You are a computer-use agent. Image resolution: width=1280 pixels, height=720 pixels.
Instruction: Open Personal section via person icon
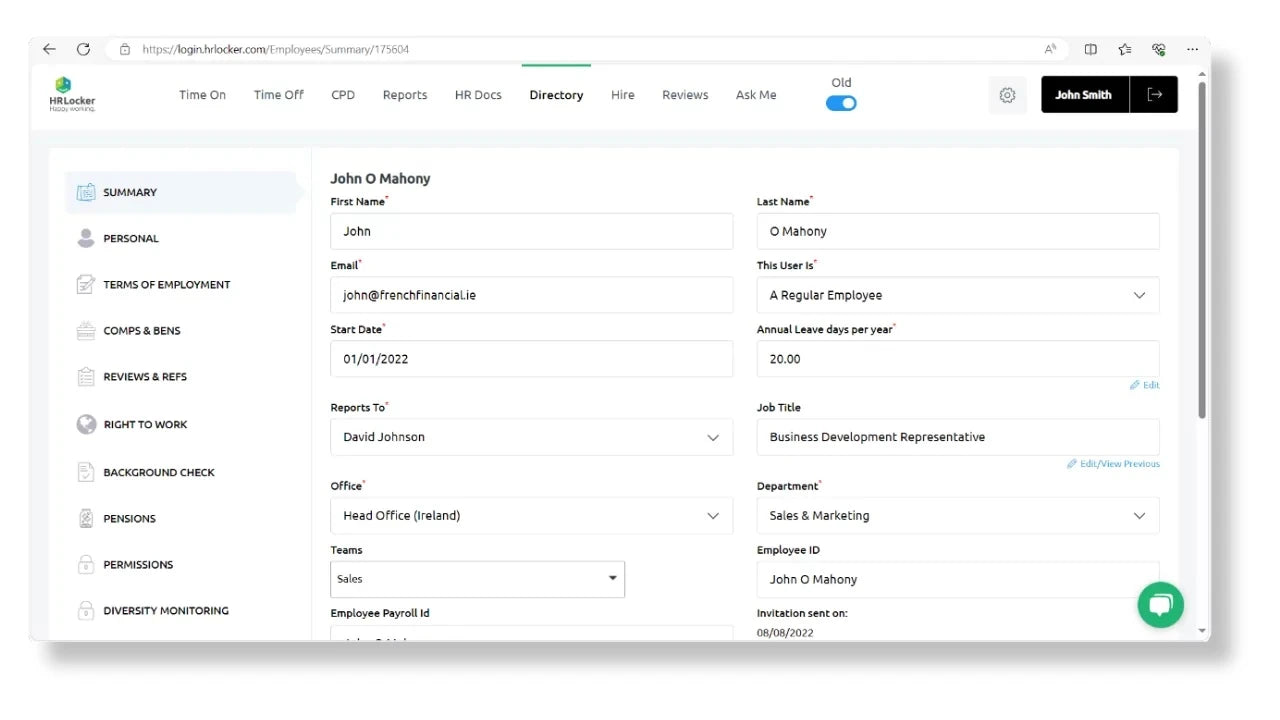pyautogui.click(x=86, y=238)
